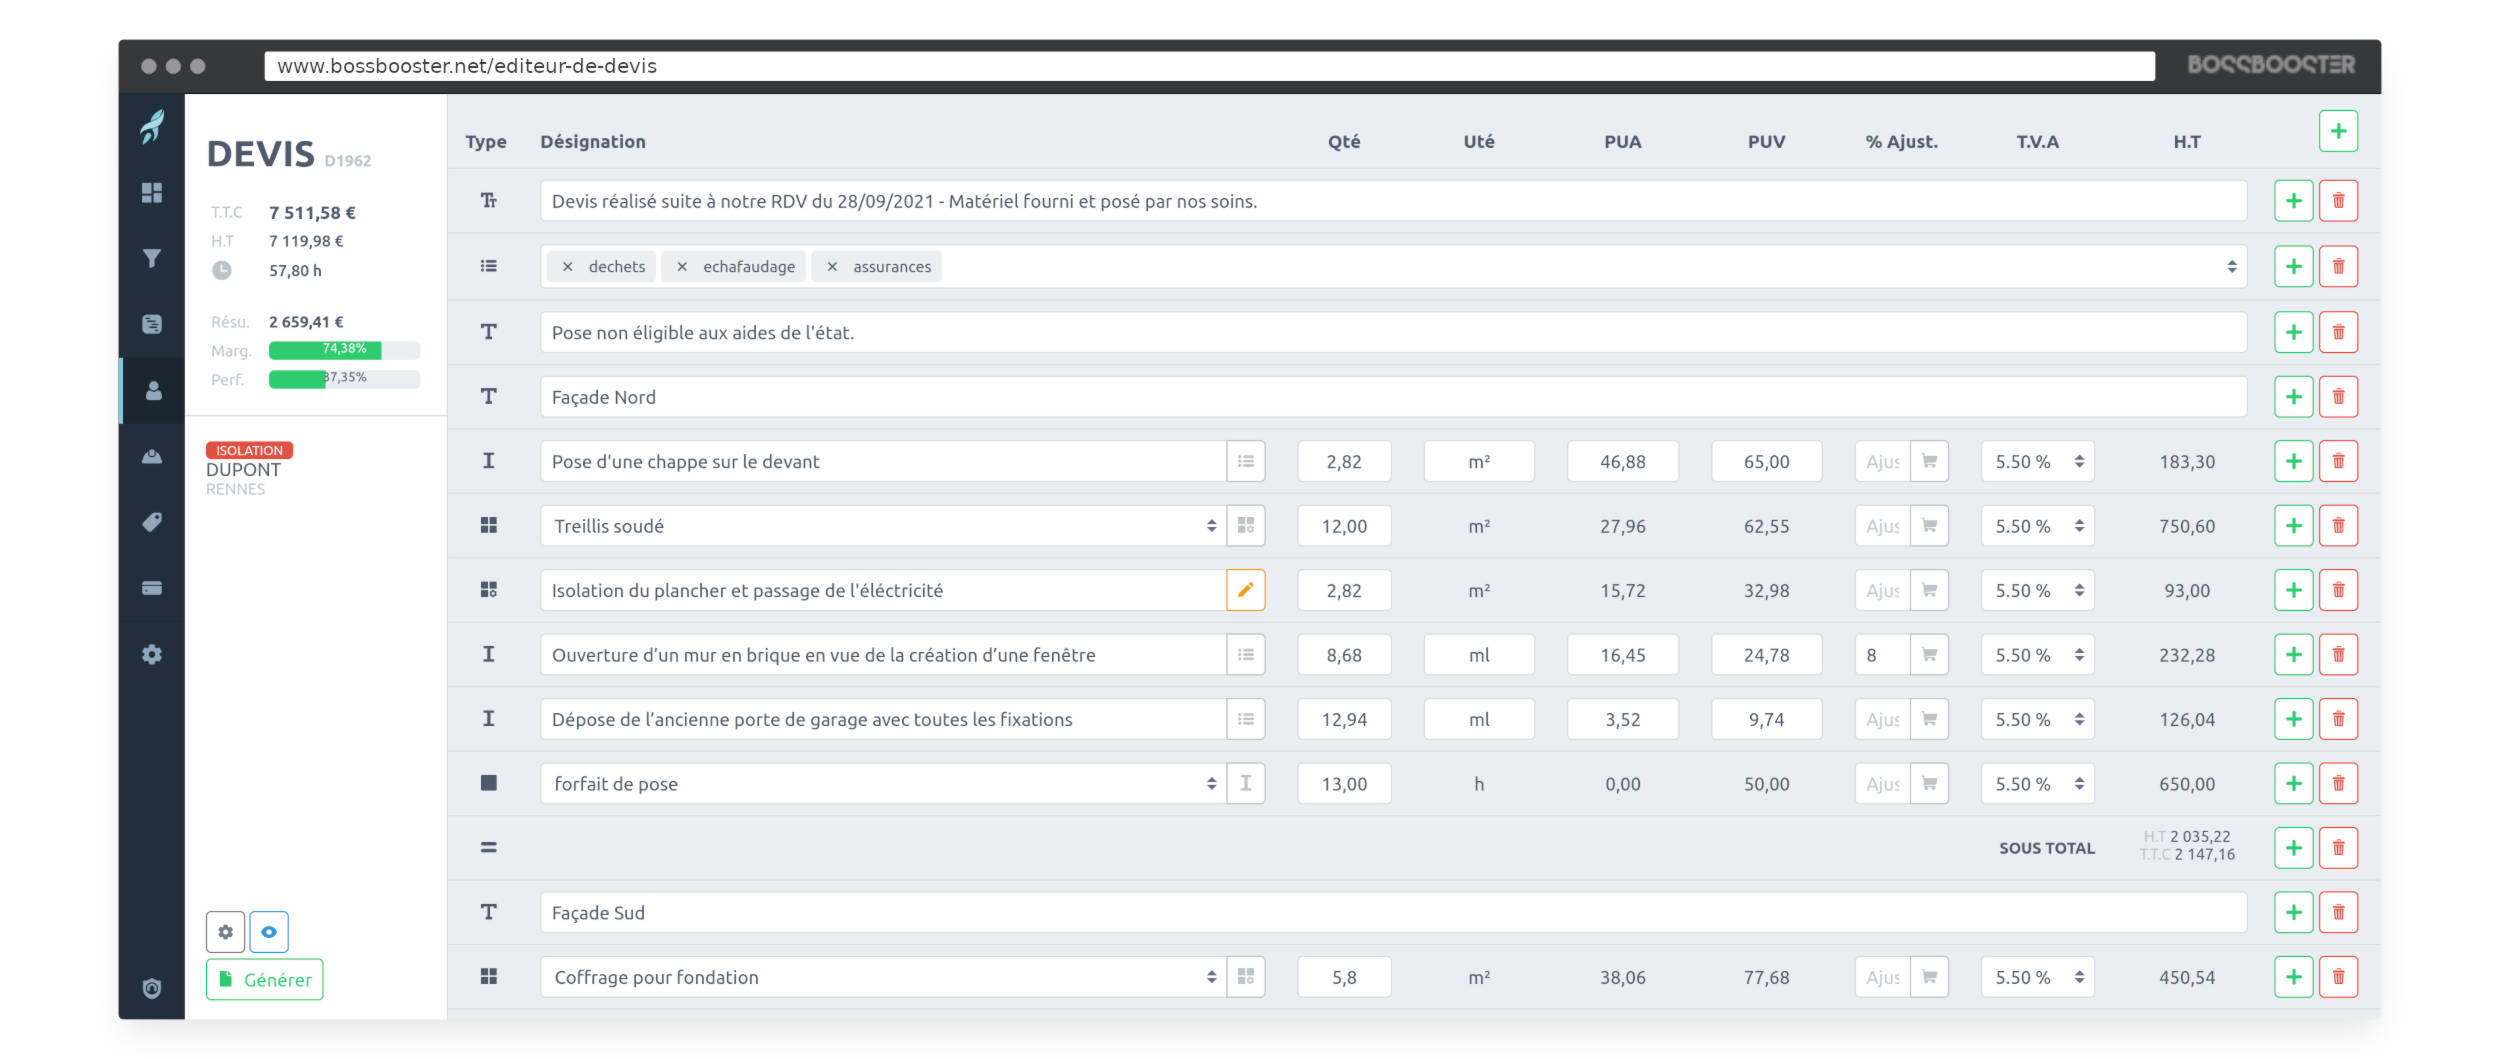Click adjustment field containing 8 in Ouverture row
This screenshot has width=2500, height=1059.
pyautogui.click(x=1882, y=655)
